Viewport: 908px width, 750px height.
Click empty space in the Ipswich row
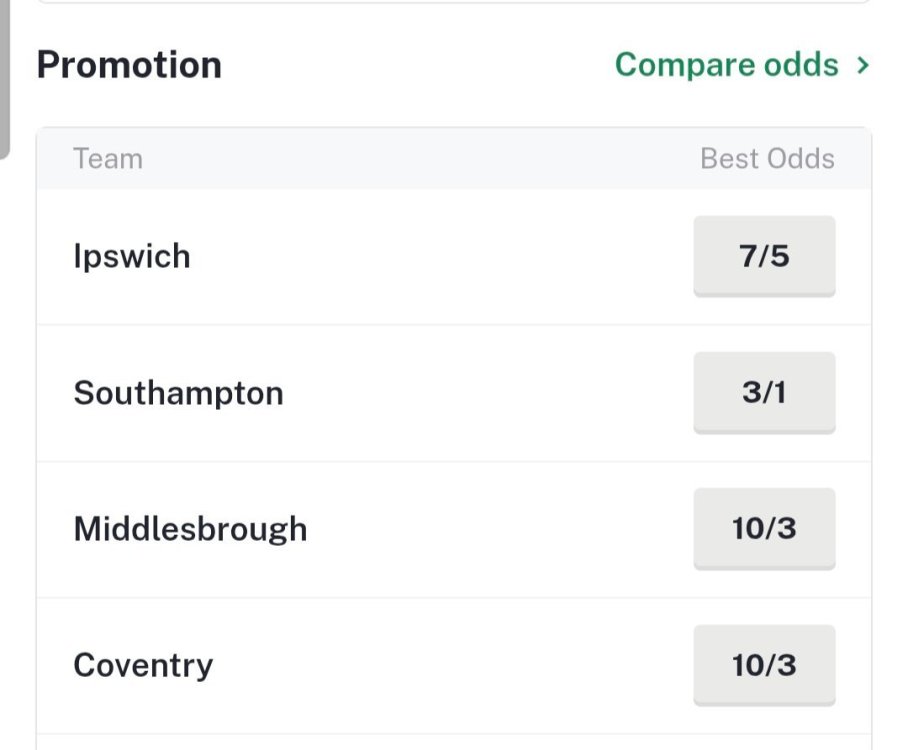450,256
